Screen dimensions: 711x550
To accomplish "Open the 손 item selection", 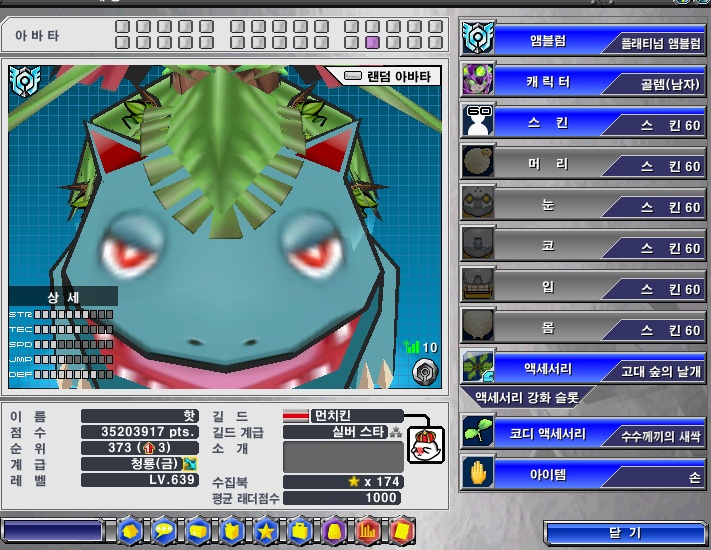I will pos(653,477).
